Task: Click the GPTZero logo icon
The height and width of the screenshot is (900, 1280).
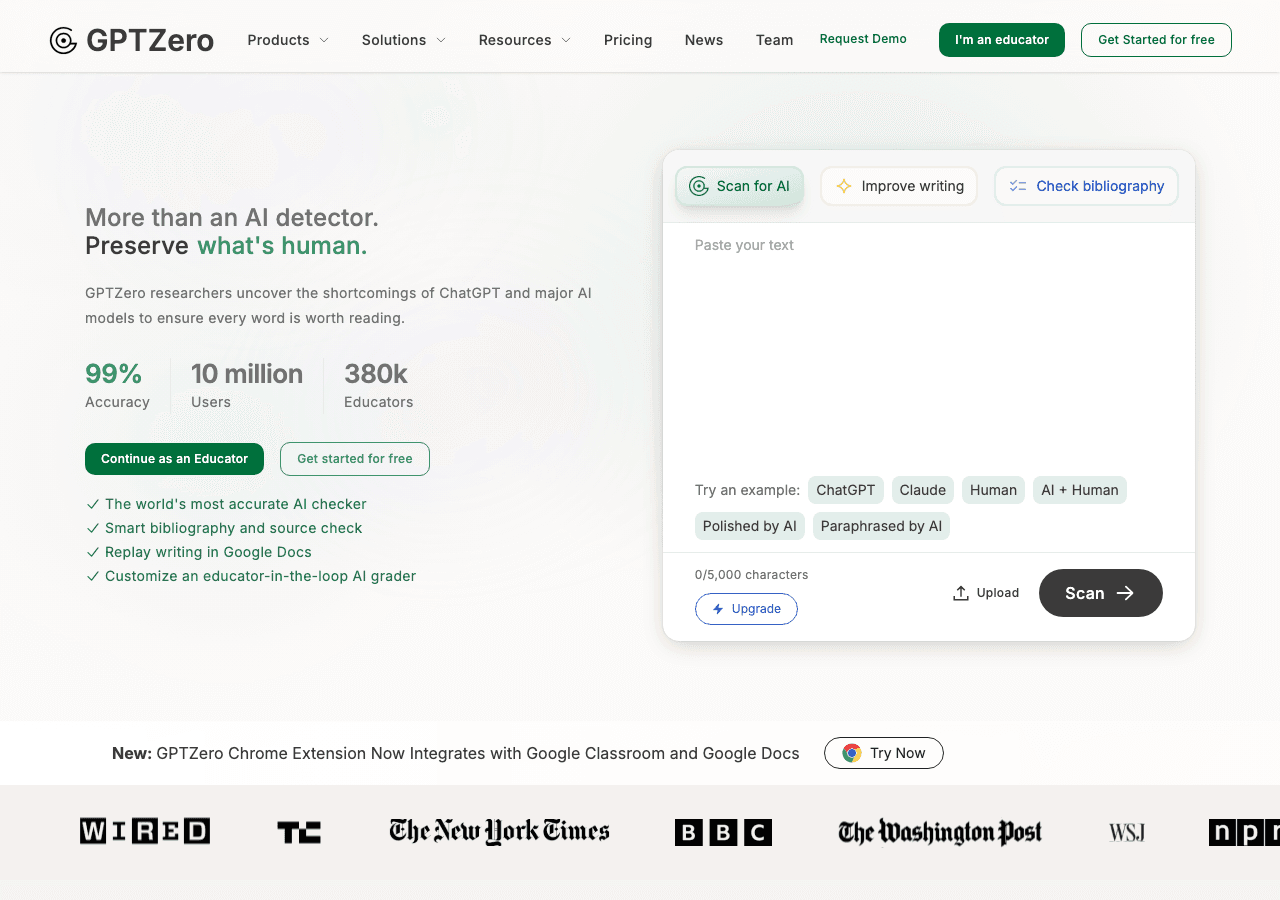Action: tap(62, 40)
